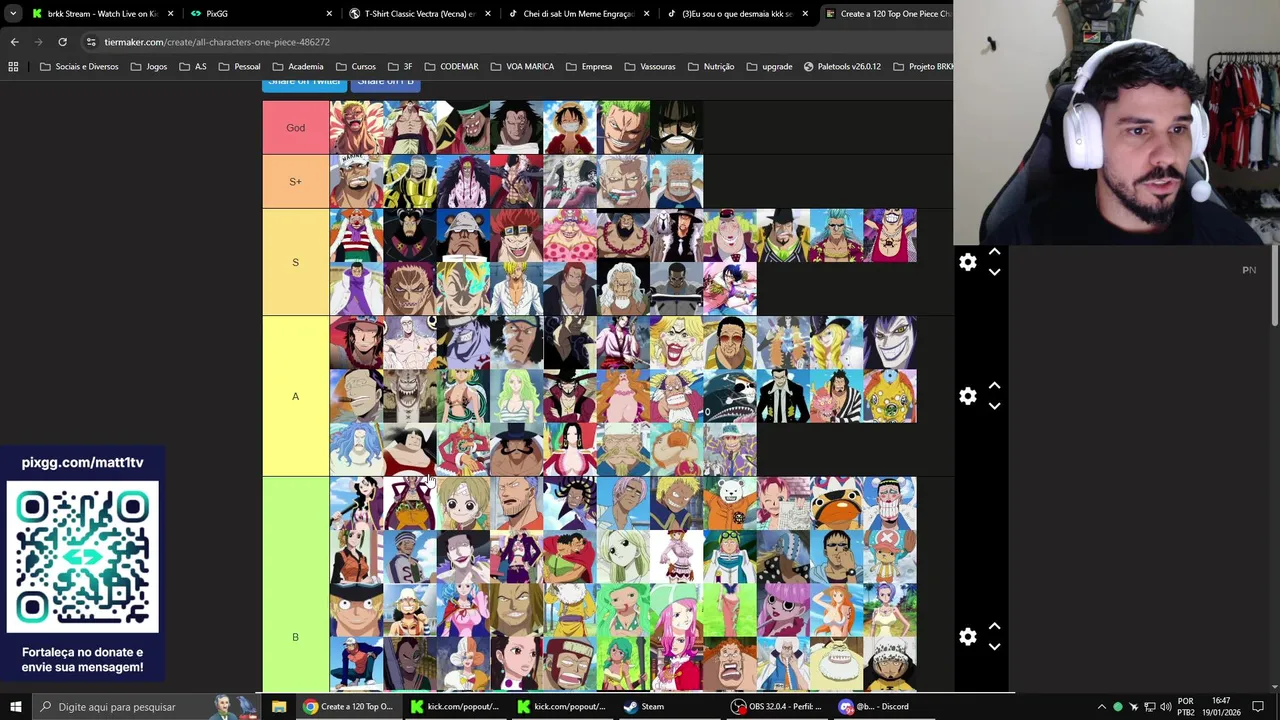Open the Academia bookmark folder
The height and width of the screenshot is (720, 1280).
(297, 67)
